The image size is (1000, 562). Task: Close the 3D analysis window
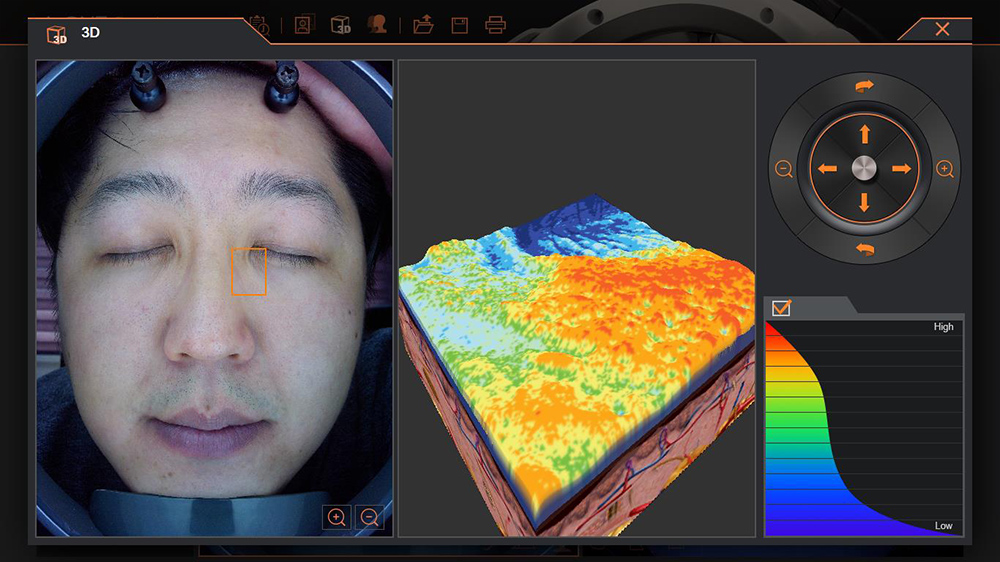[942, 29]
